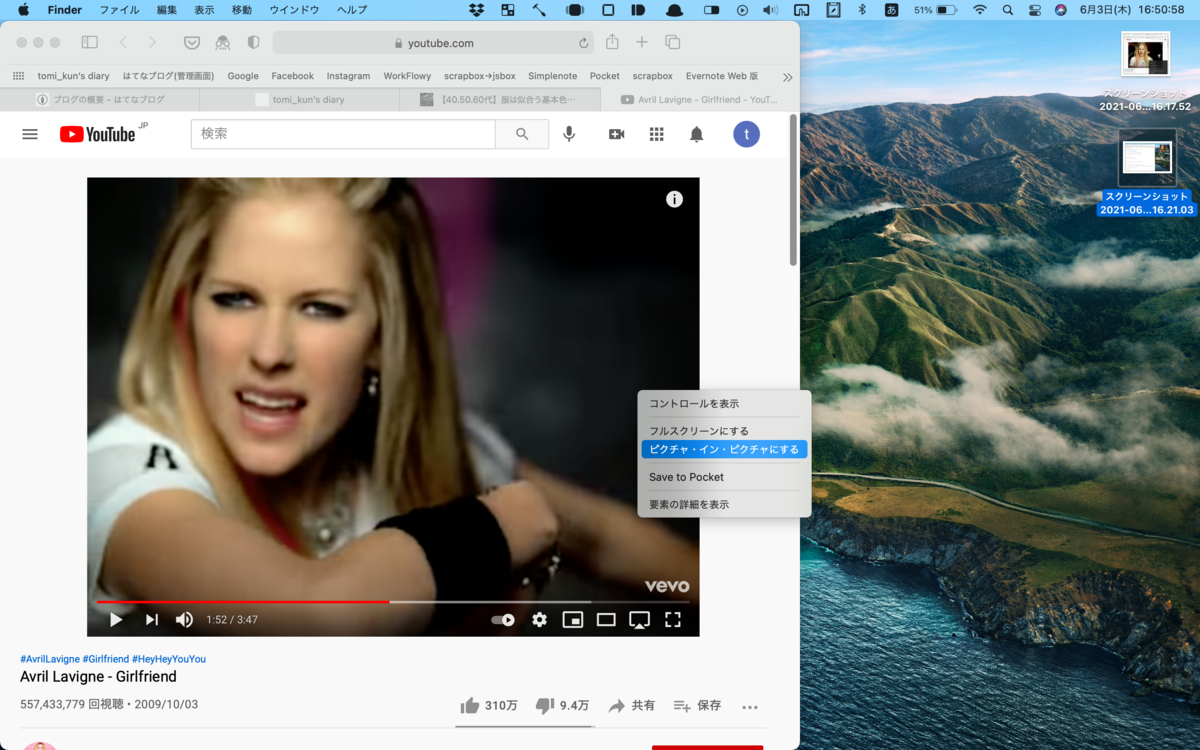Open the more actions ellipsis below the video

click(x=750, y=707)
